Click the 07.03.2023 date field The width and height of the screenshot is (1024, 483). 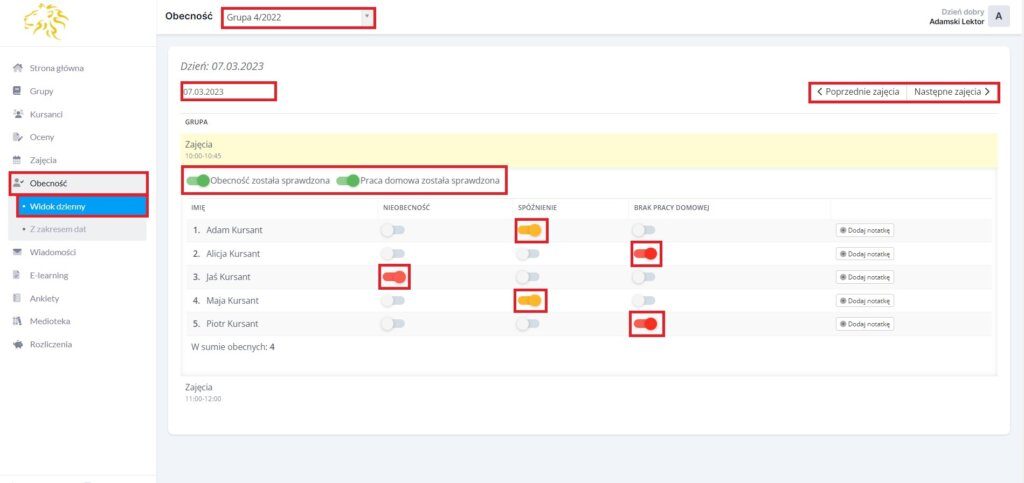coord(227,92)
